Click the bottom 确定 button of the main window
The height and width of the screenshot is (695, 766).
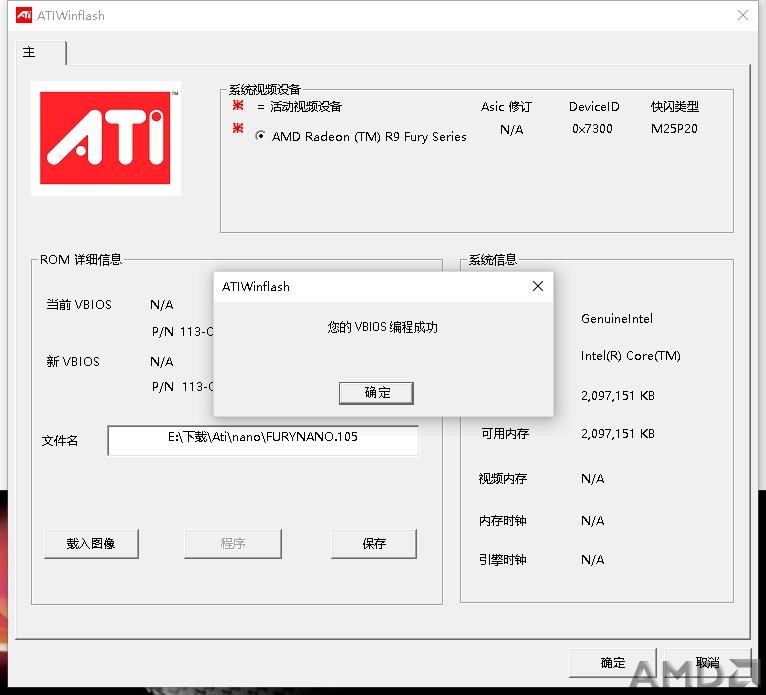[613, 662]
